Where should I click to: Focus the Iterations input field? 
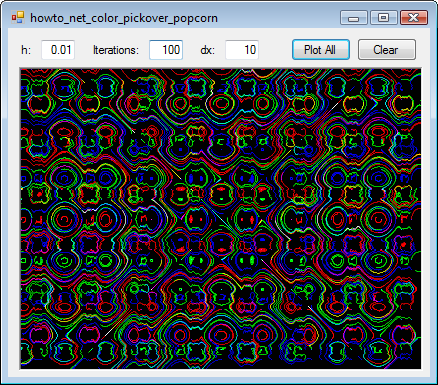(166, 50)
